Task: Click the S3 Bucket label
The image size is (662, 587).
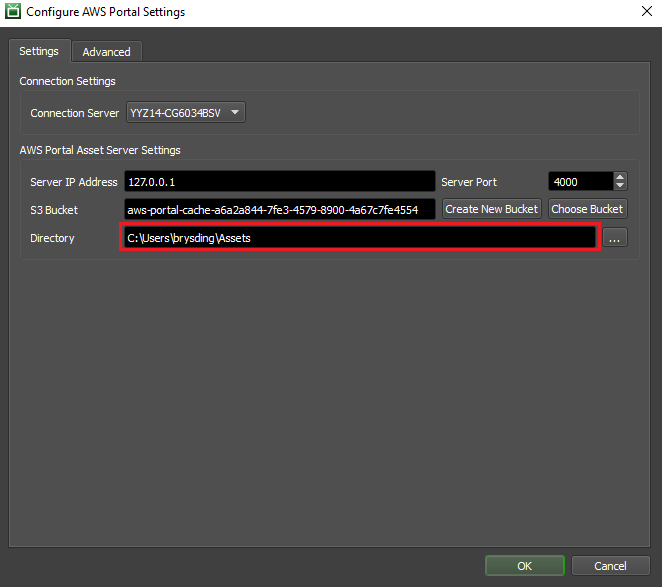Action: [54, 210]
